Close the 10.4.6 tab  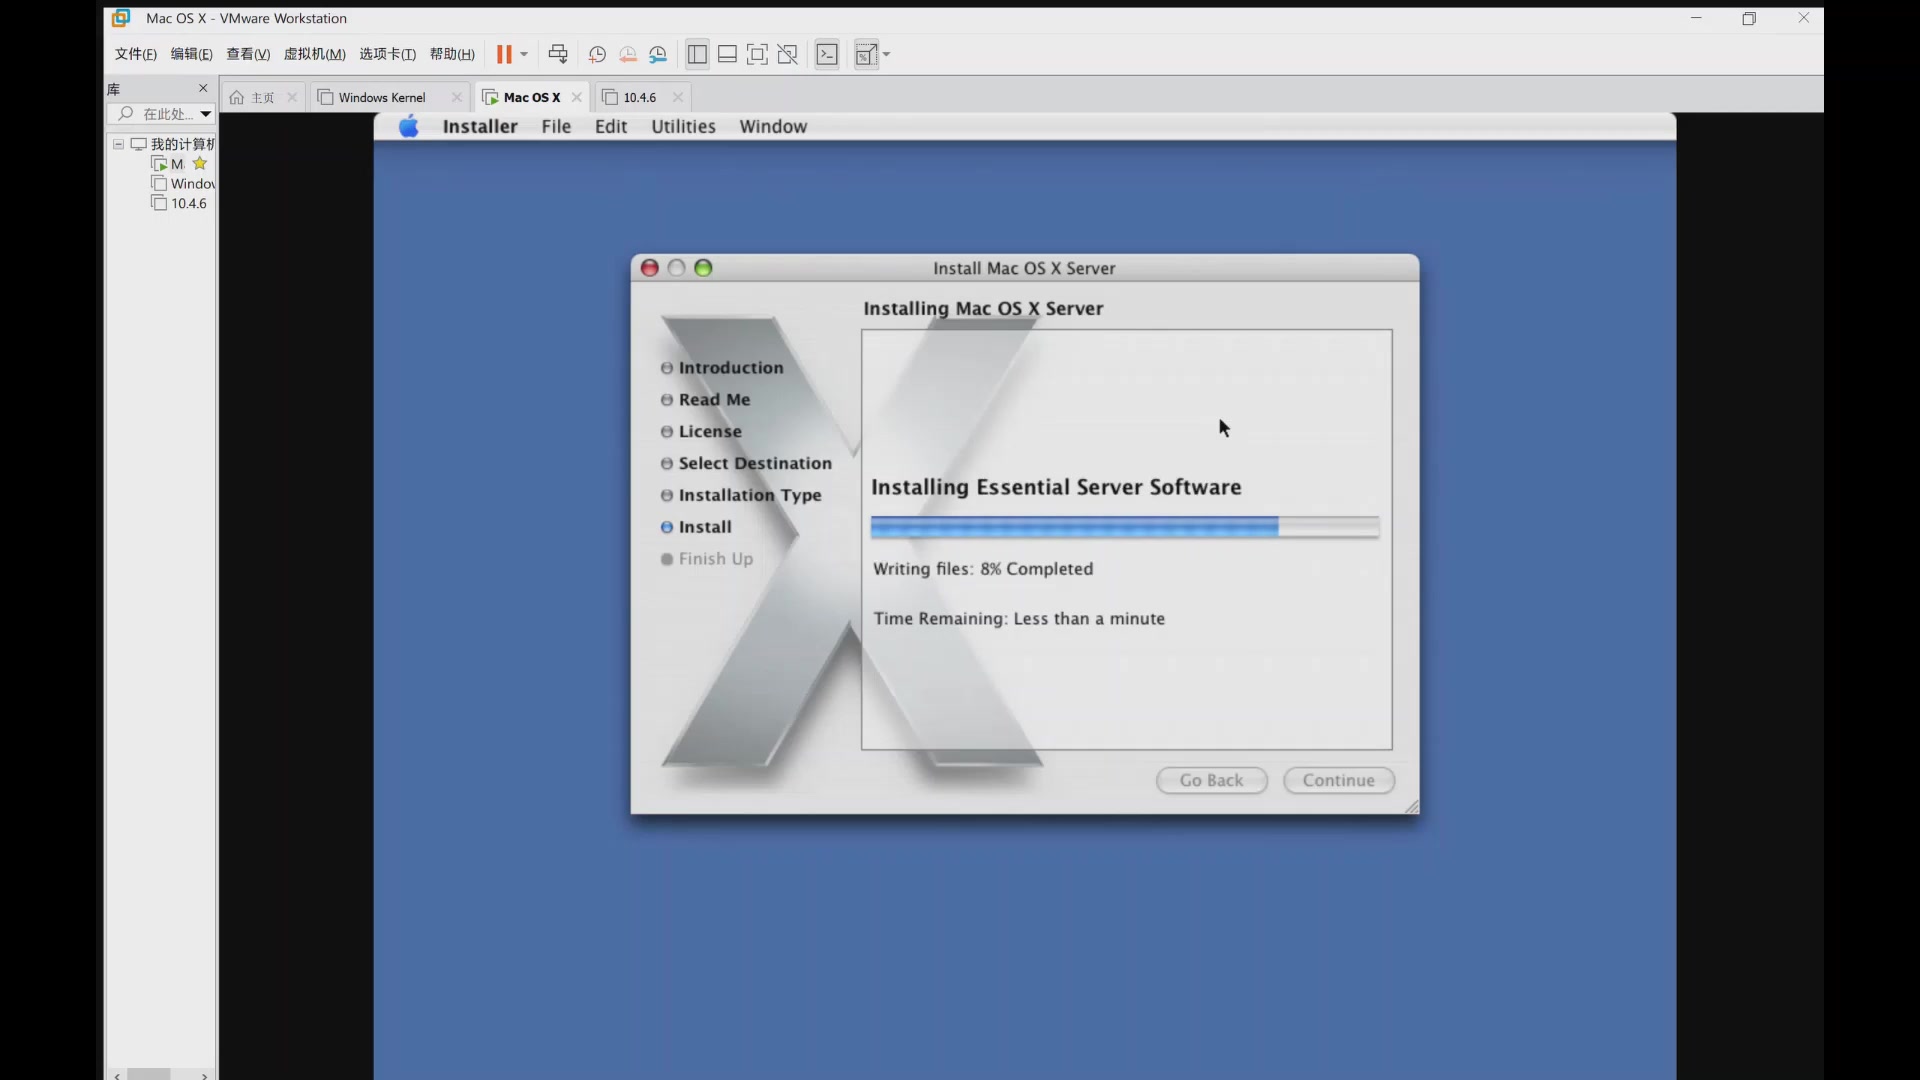tap(678, 97)
